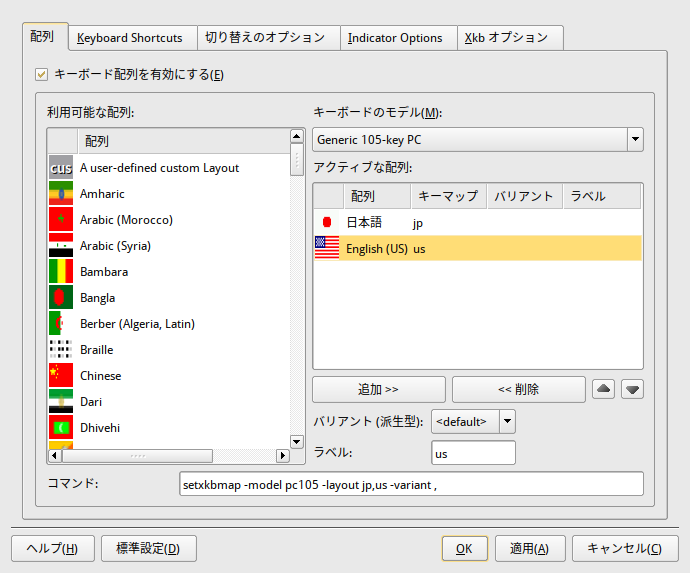Click right arrow of horizontal scrollbar
The height and width of the screenshot is (573, 690).
pos(283,455)
